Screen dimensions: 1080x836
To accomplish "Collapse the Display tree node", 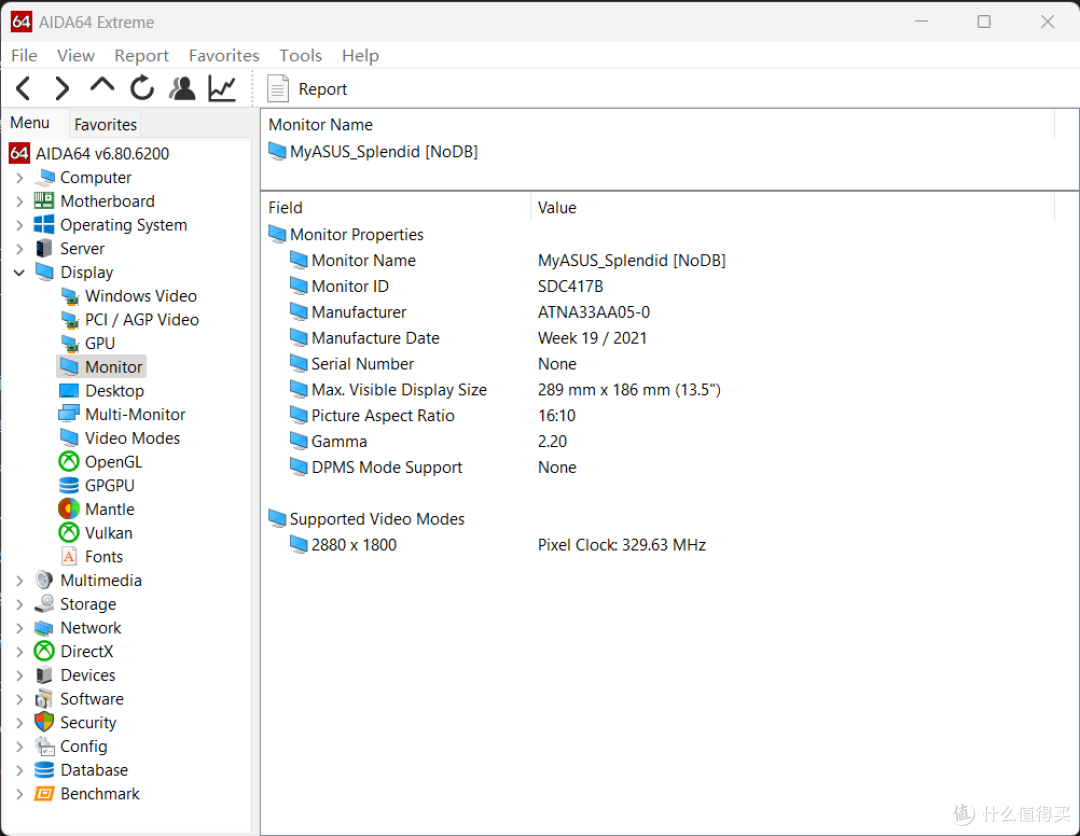I will (x=19, y=273).
